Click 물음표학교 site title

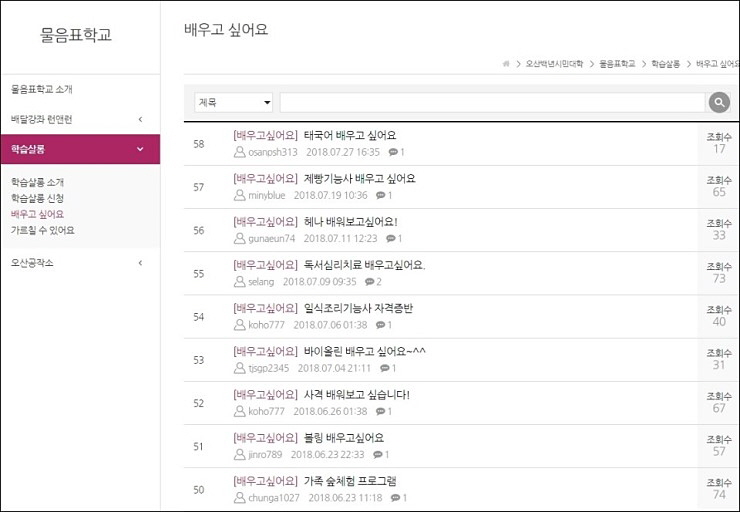coord(76,35)
